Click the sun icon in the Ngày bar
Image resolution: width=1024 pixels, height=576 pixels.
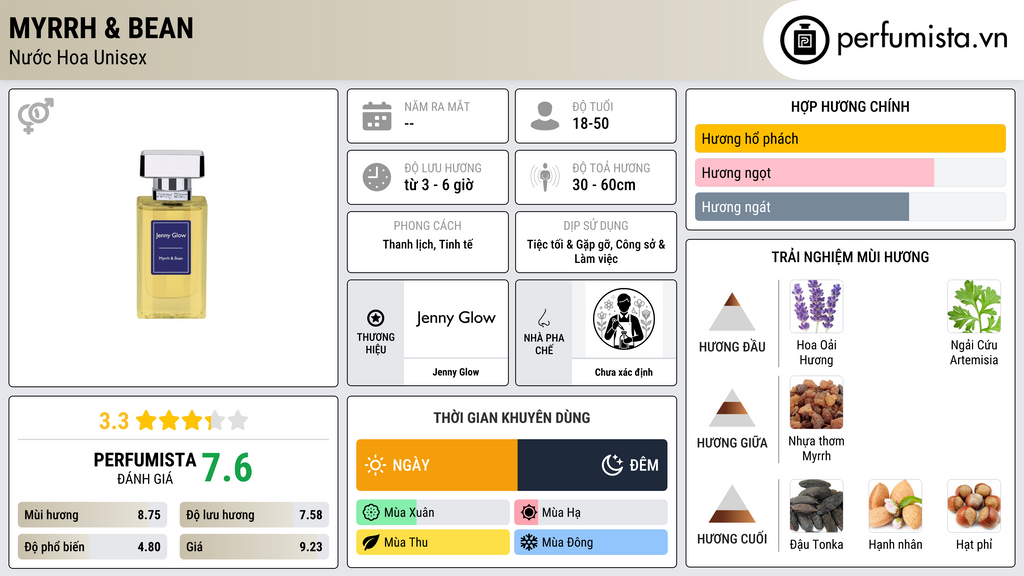[x=375, y=465]
